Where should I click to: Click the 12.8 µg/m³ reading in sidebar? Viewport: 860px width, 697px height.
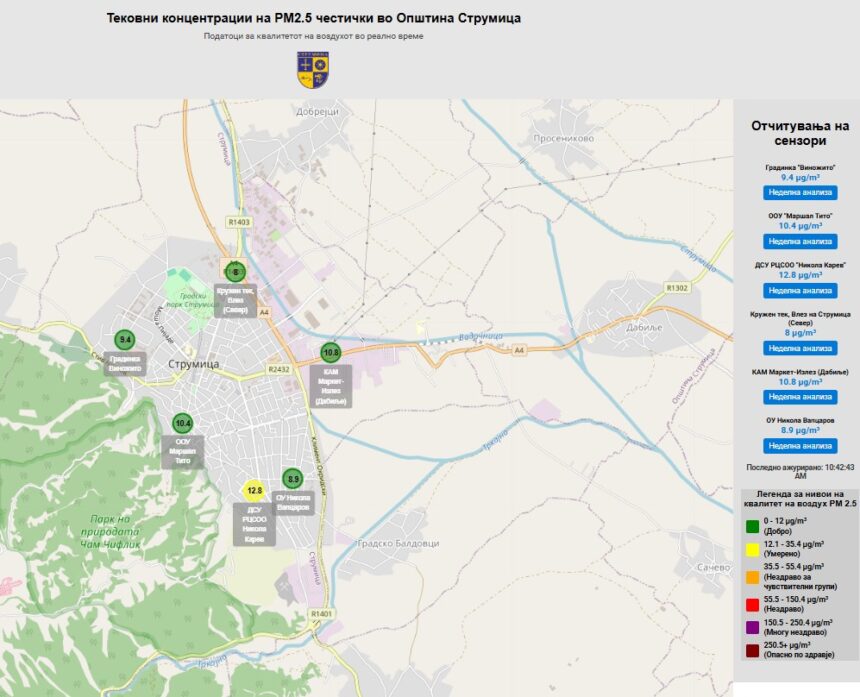click(800, 275)
